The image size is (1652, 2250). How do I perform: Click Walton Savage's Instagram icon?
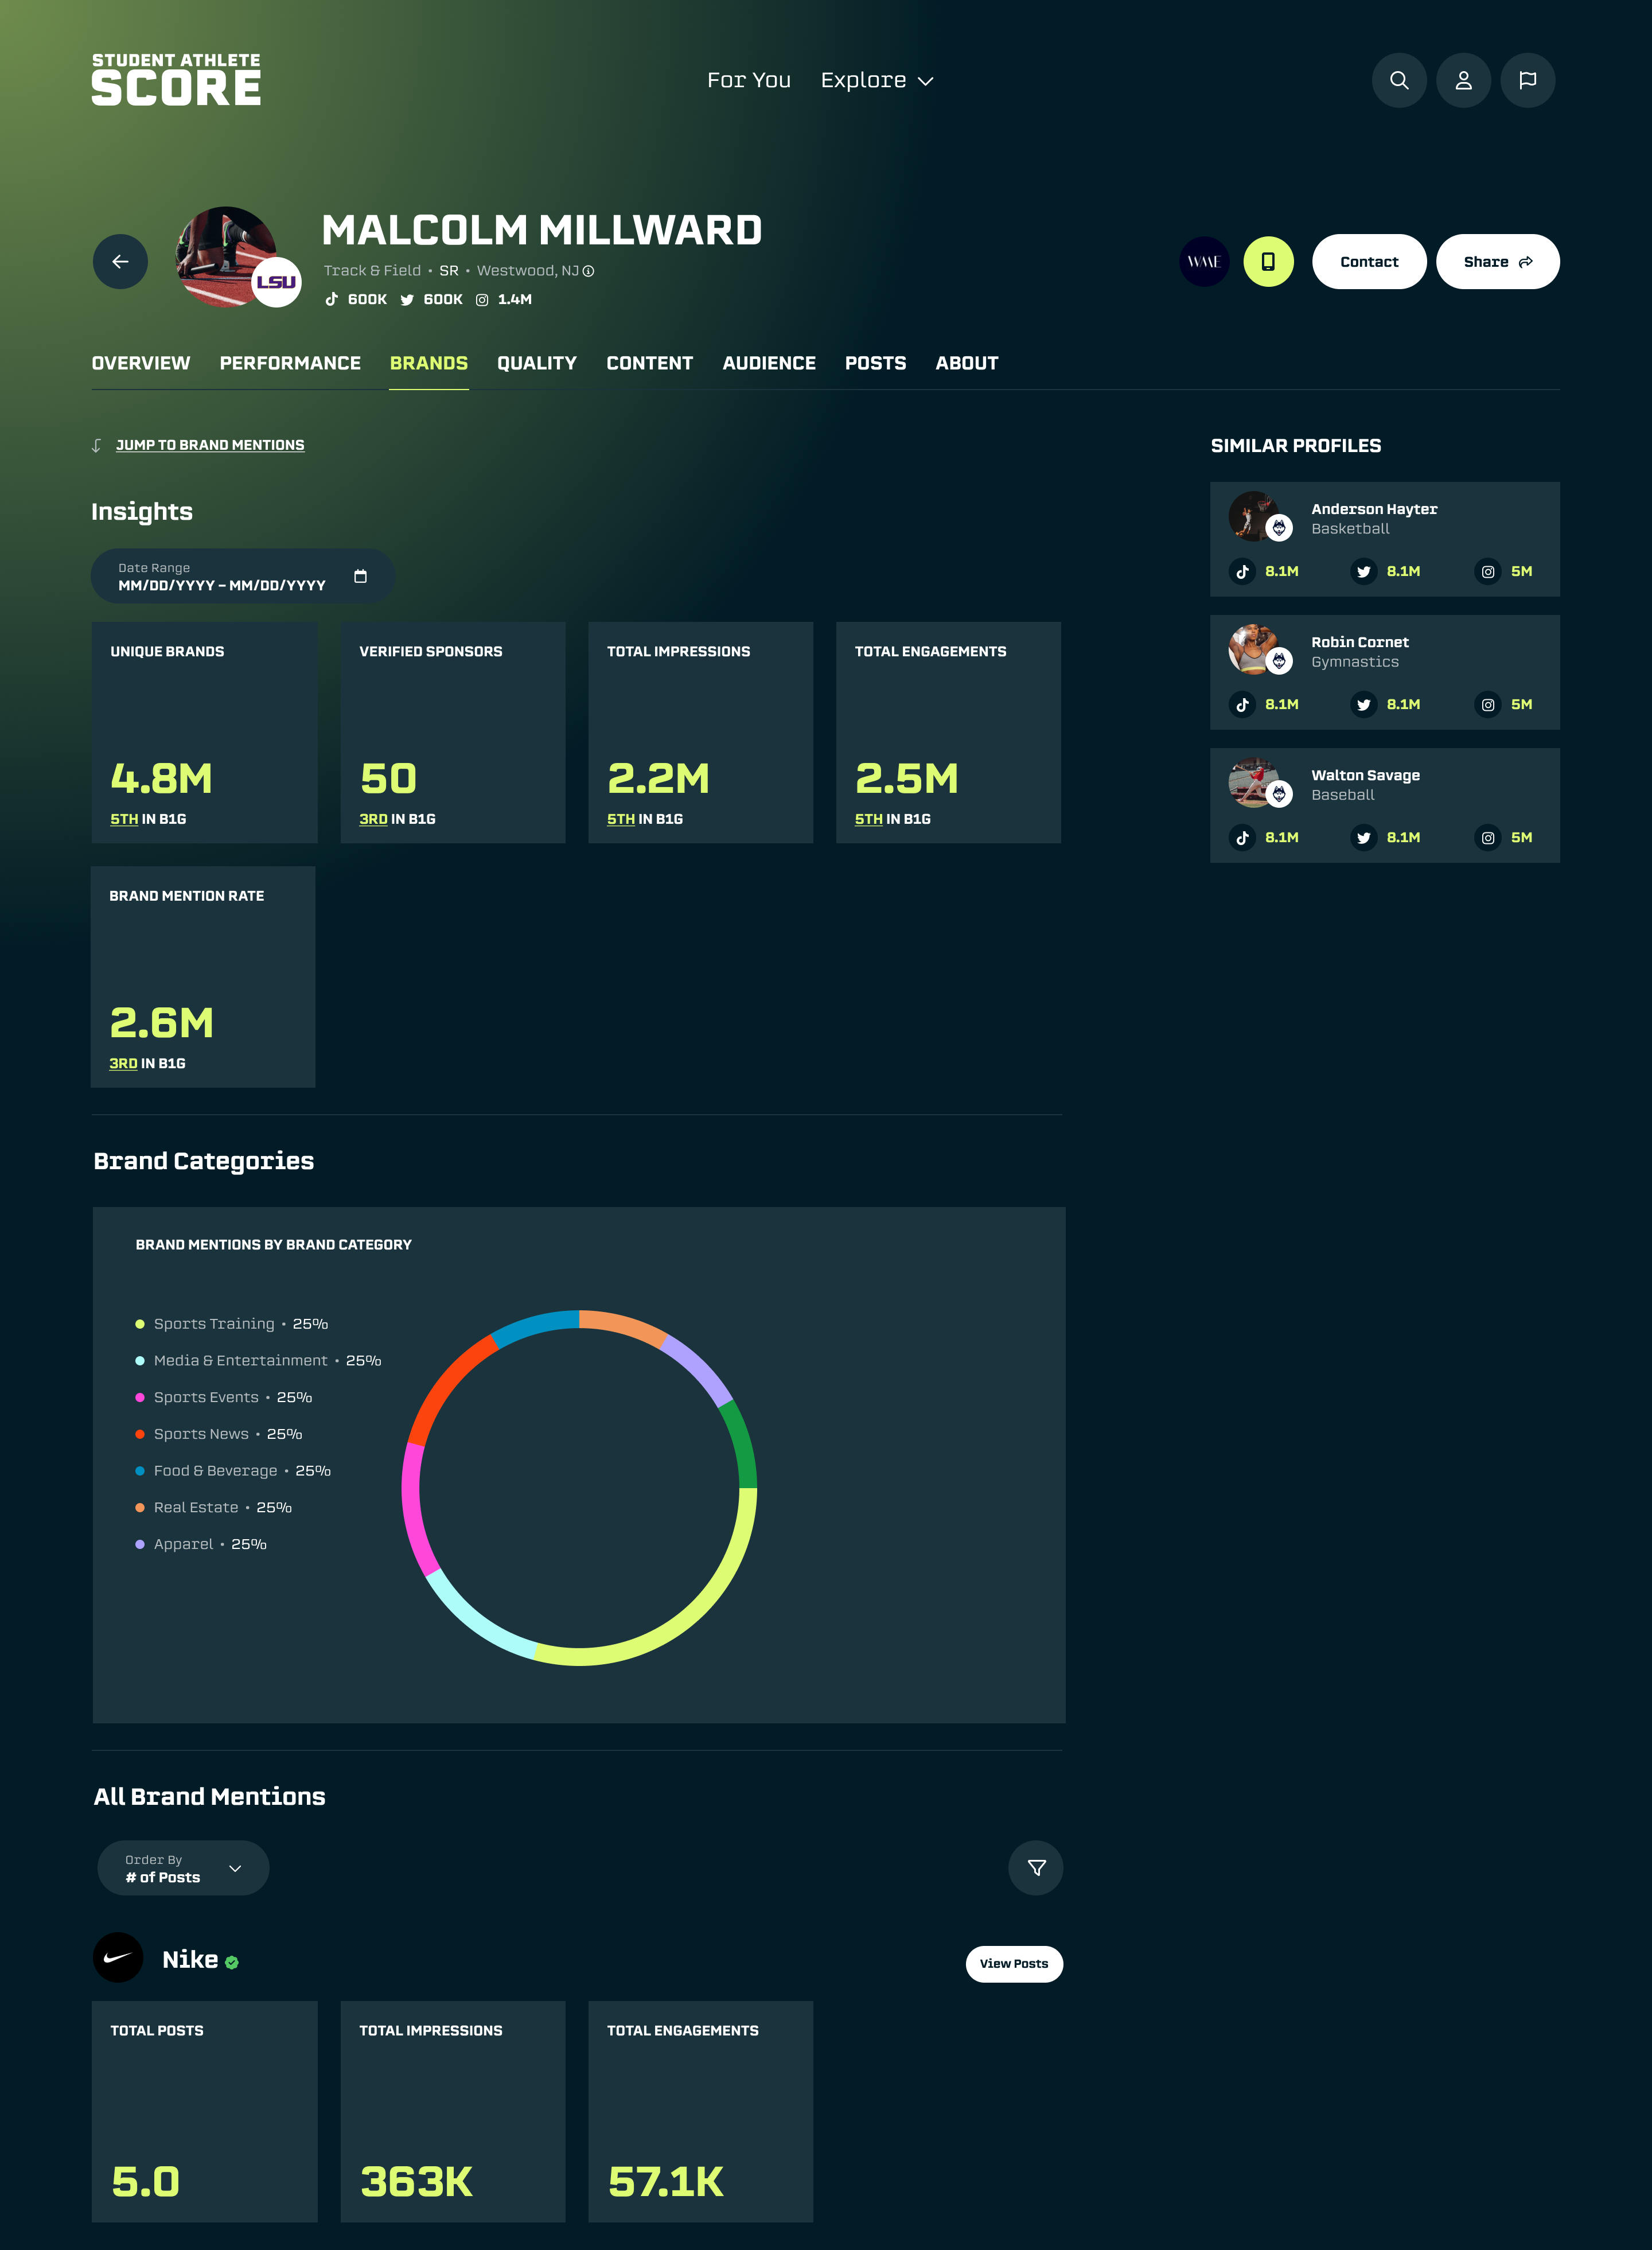click(1488, 837)
